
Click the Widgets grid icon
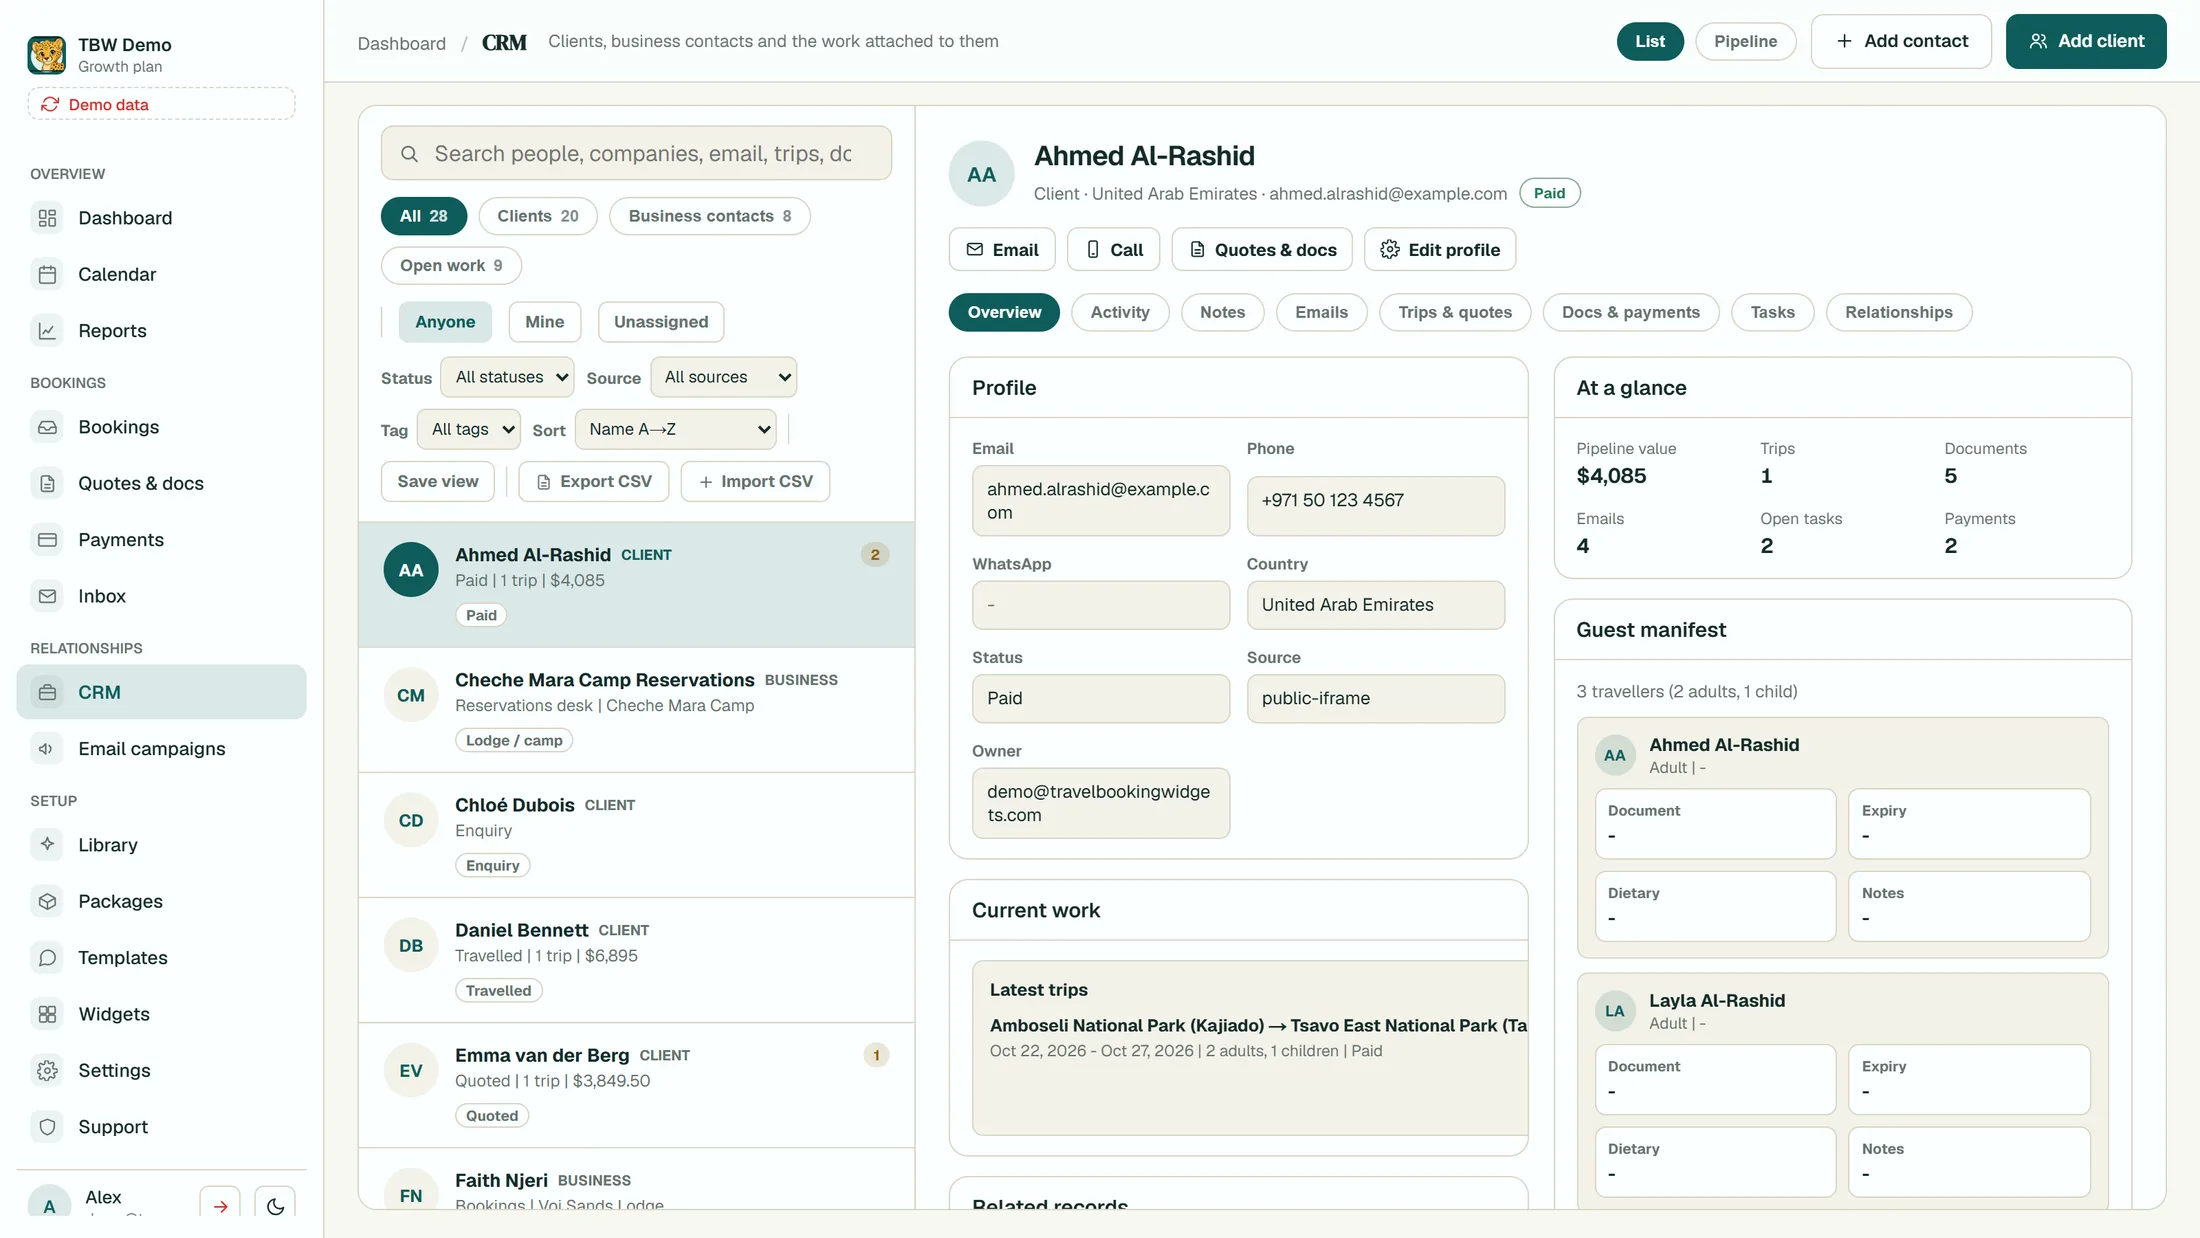pyautogui.click(x=47, y=1014)
